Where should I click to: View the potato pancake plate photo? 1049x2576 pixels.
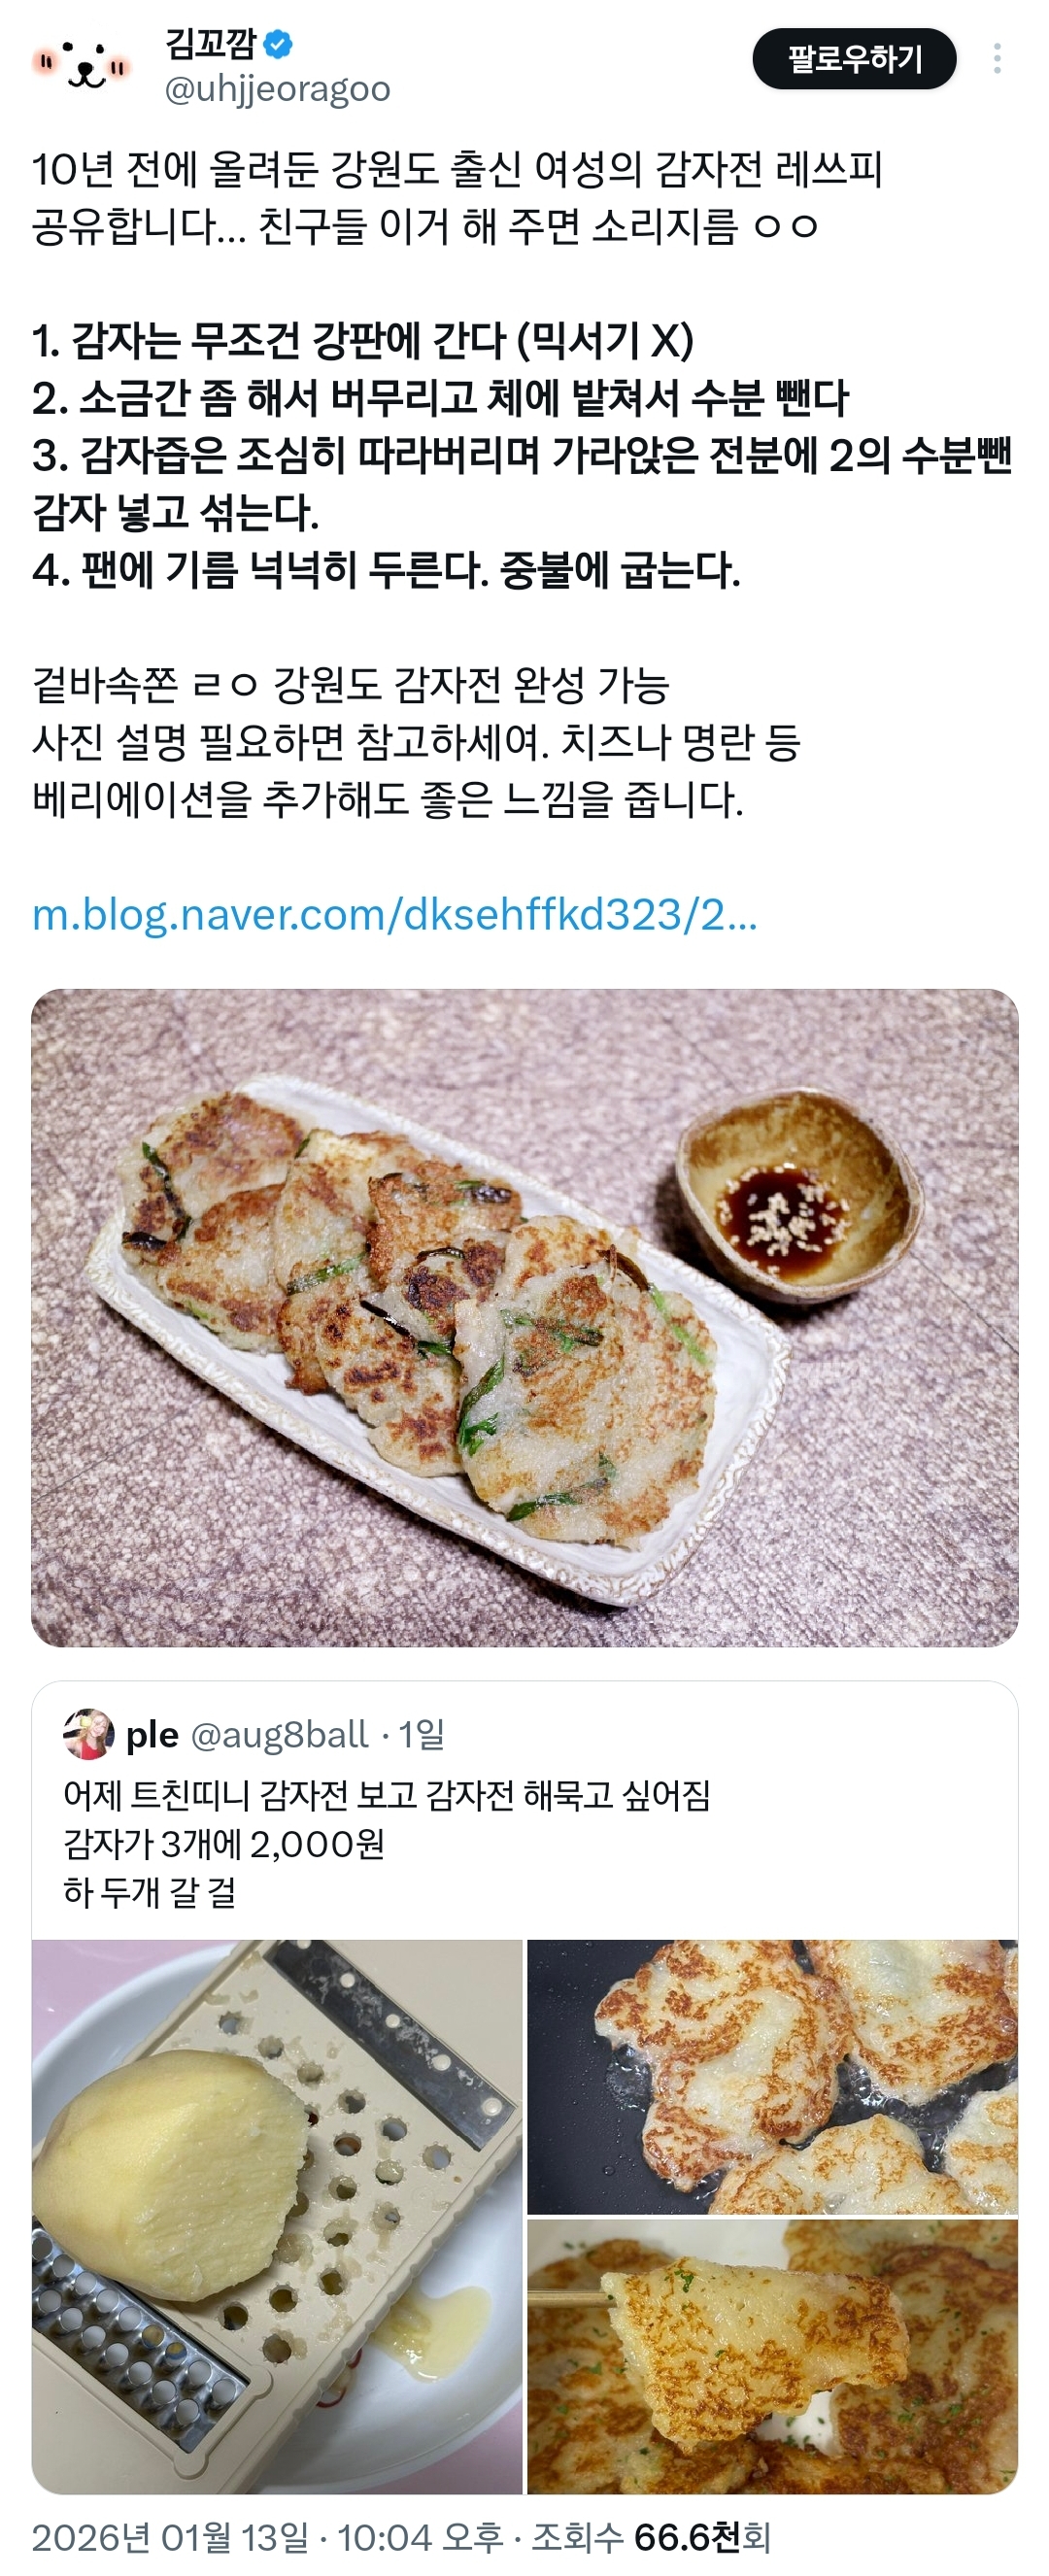[524, 1317]
